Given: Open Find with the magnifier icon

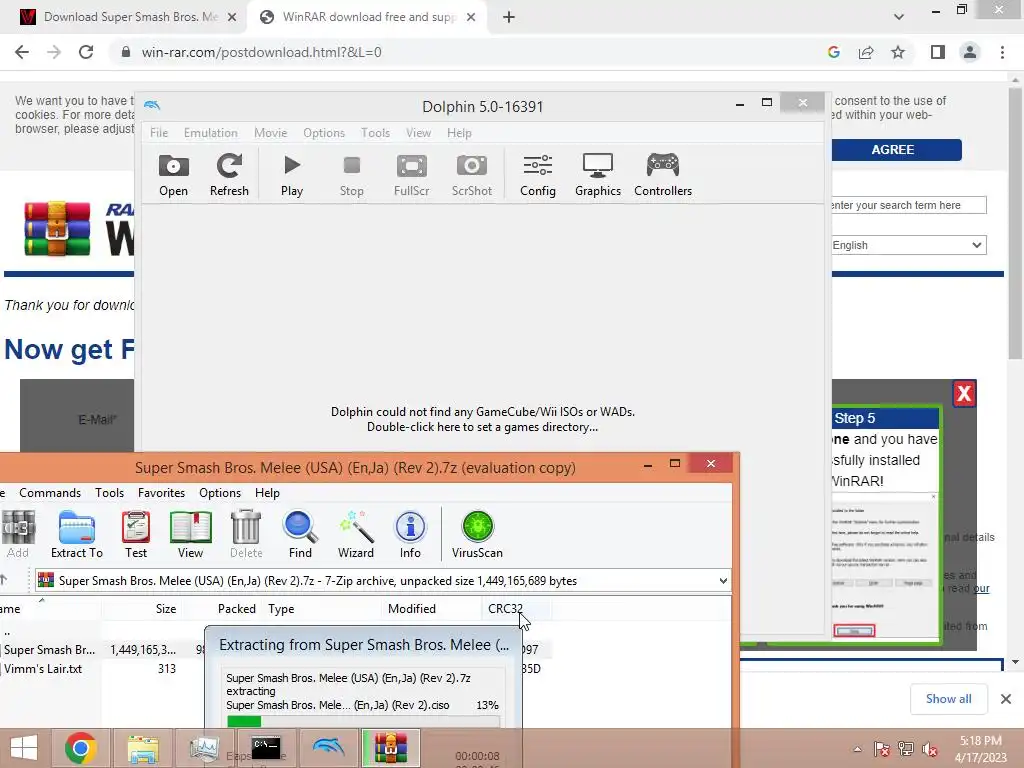Looking at the screenshot, I should pyautogui.click(x=300, y=534).
